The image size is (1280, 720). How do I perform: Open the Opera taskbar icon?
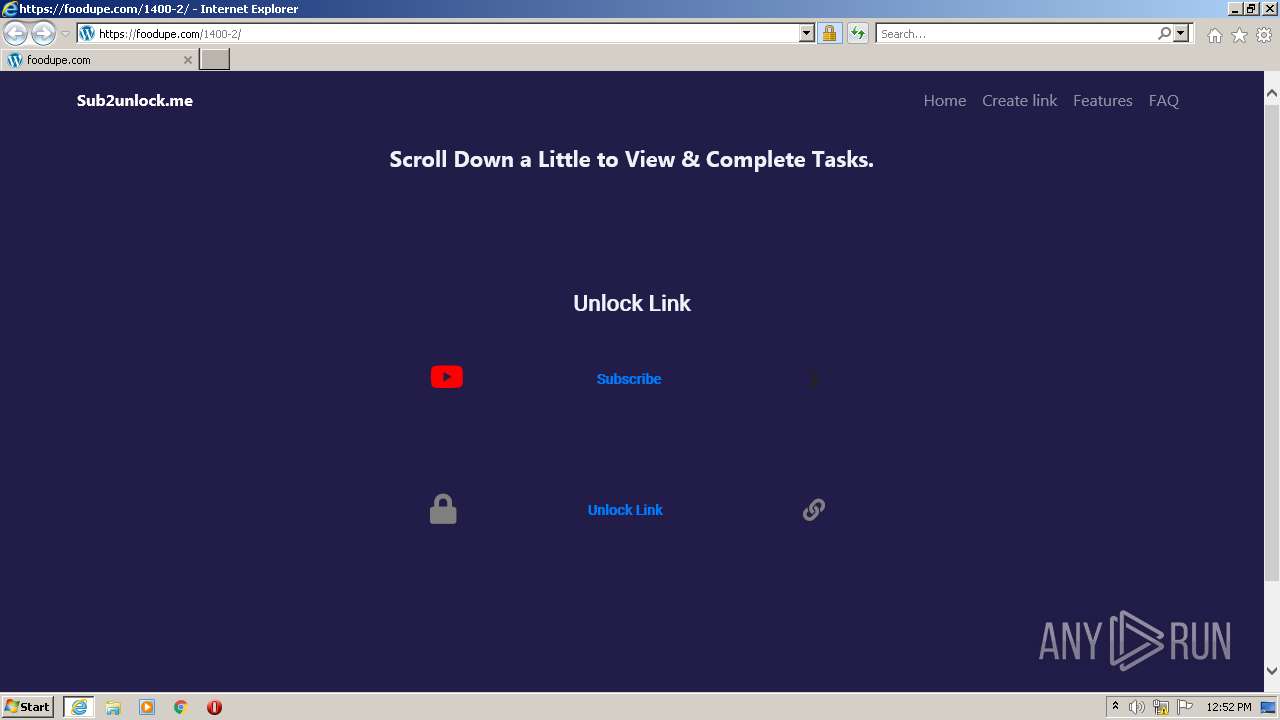(x=214, y=707)
